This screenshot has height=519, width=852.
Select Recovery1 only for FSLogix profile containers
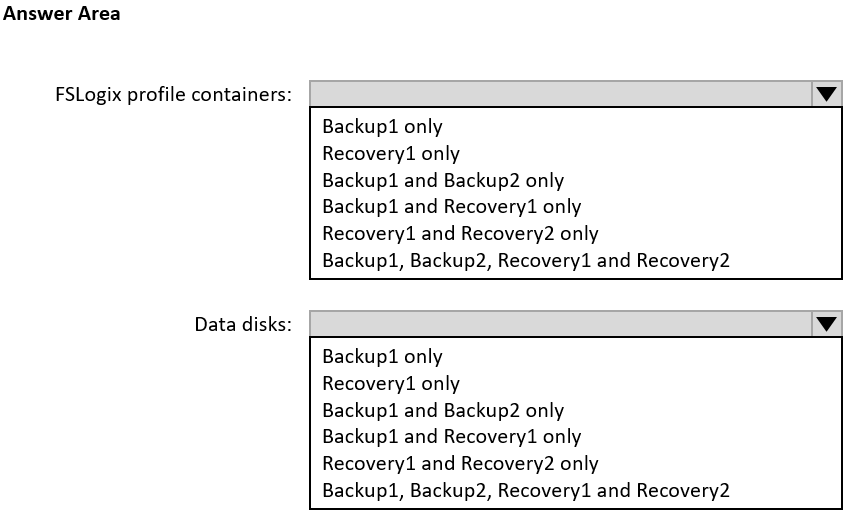pyautogui.click(x=391, y=154)
